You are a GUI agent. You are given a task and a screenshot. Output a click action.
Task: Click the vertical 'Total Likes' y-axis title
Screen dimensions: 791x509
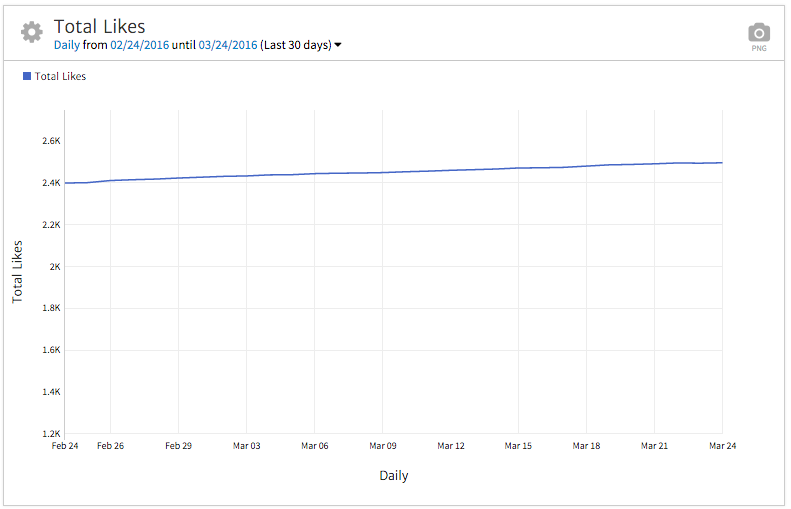[x=17, y=271]
